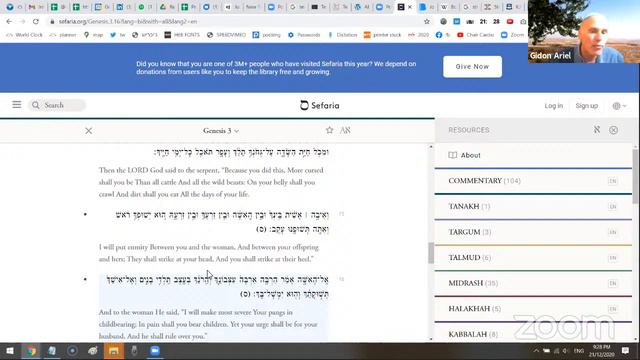The image size is (640, 360).
Task: Open the Twitter bookmark
Action: 118,35
